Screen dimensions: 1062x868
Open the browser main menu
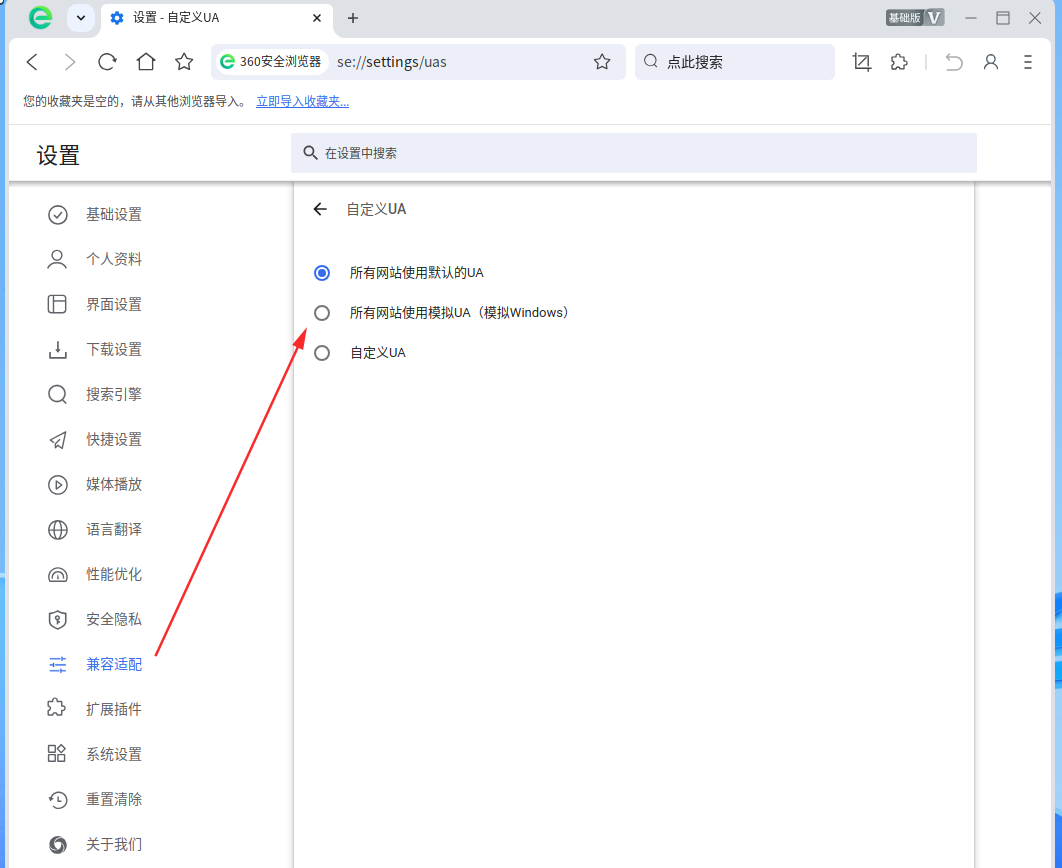pyautogui.click(x=1027, y=62)
